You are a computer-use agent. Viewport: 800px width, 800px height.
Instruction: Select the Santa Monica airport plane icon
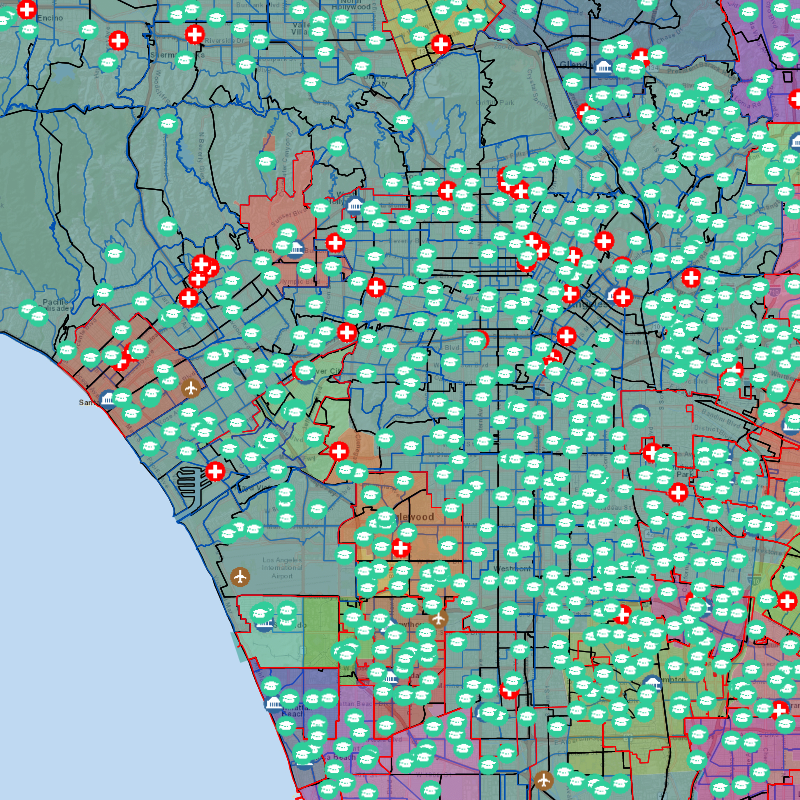(x=191, y=387)
